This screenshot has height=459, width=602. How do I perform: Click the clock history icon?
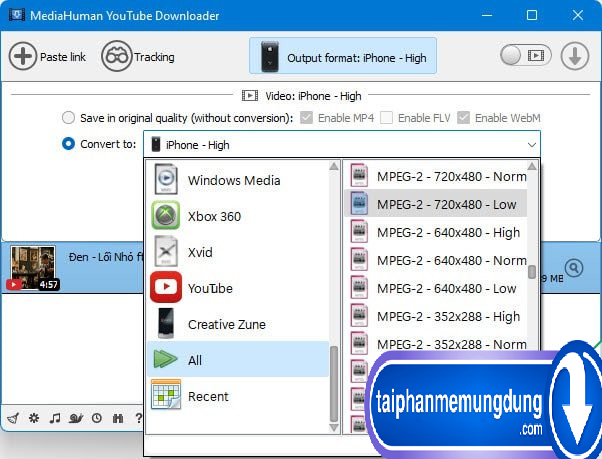[97, 418]
